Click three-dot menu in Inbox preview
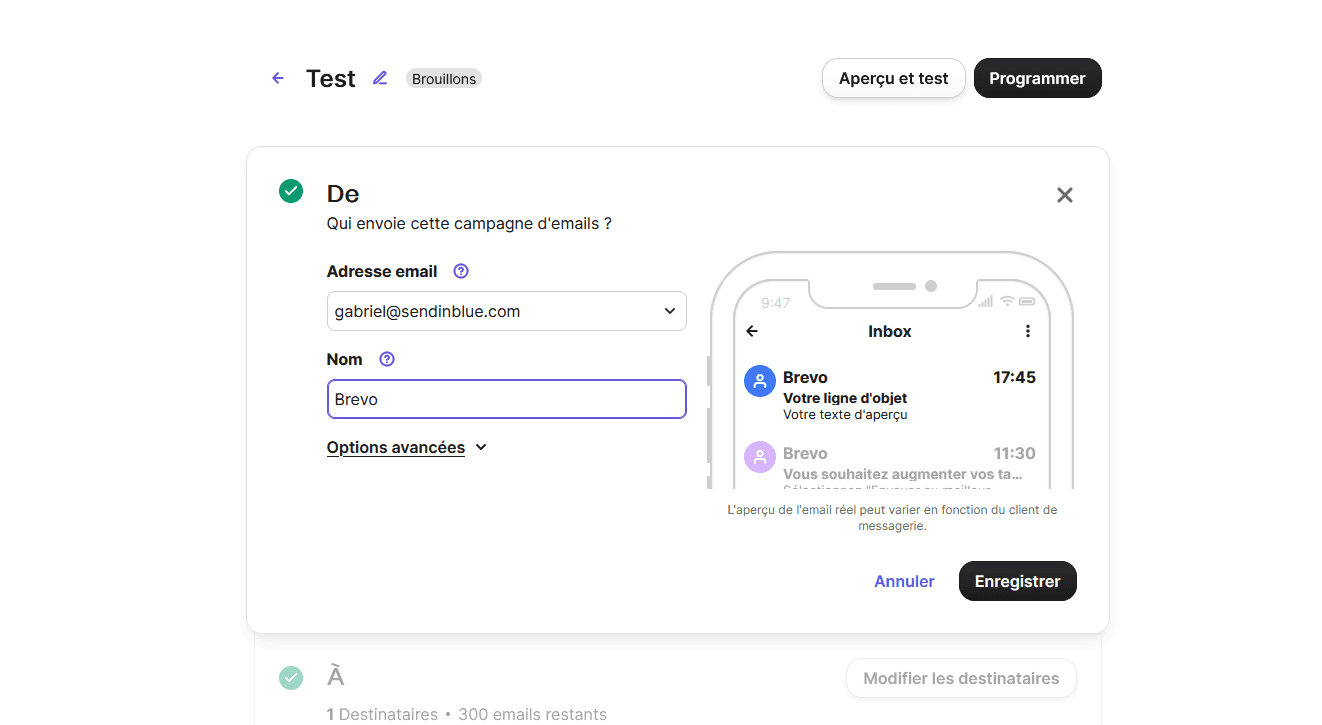Screen dimensions: 1322x725 point(1028,331)
